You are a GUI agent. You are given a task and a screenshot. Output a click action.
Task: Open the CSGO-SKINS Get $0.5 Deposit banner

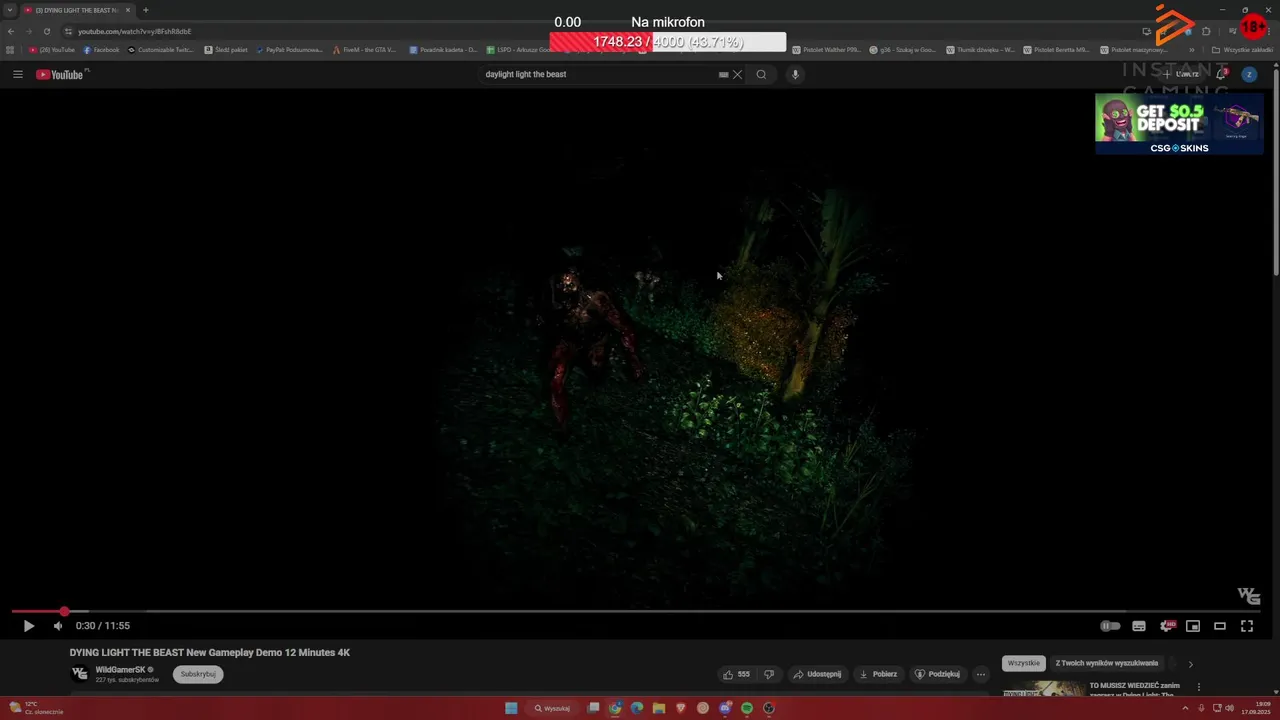click(1179, 124)
